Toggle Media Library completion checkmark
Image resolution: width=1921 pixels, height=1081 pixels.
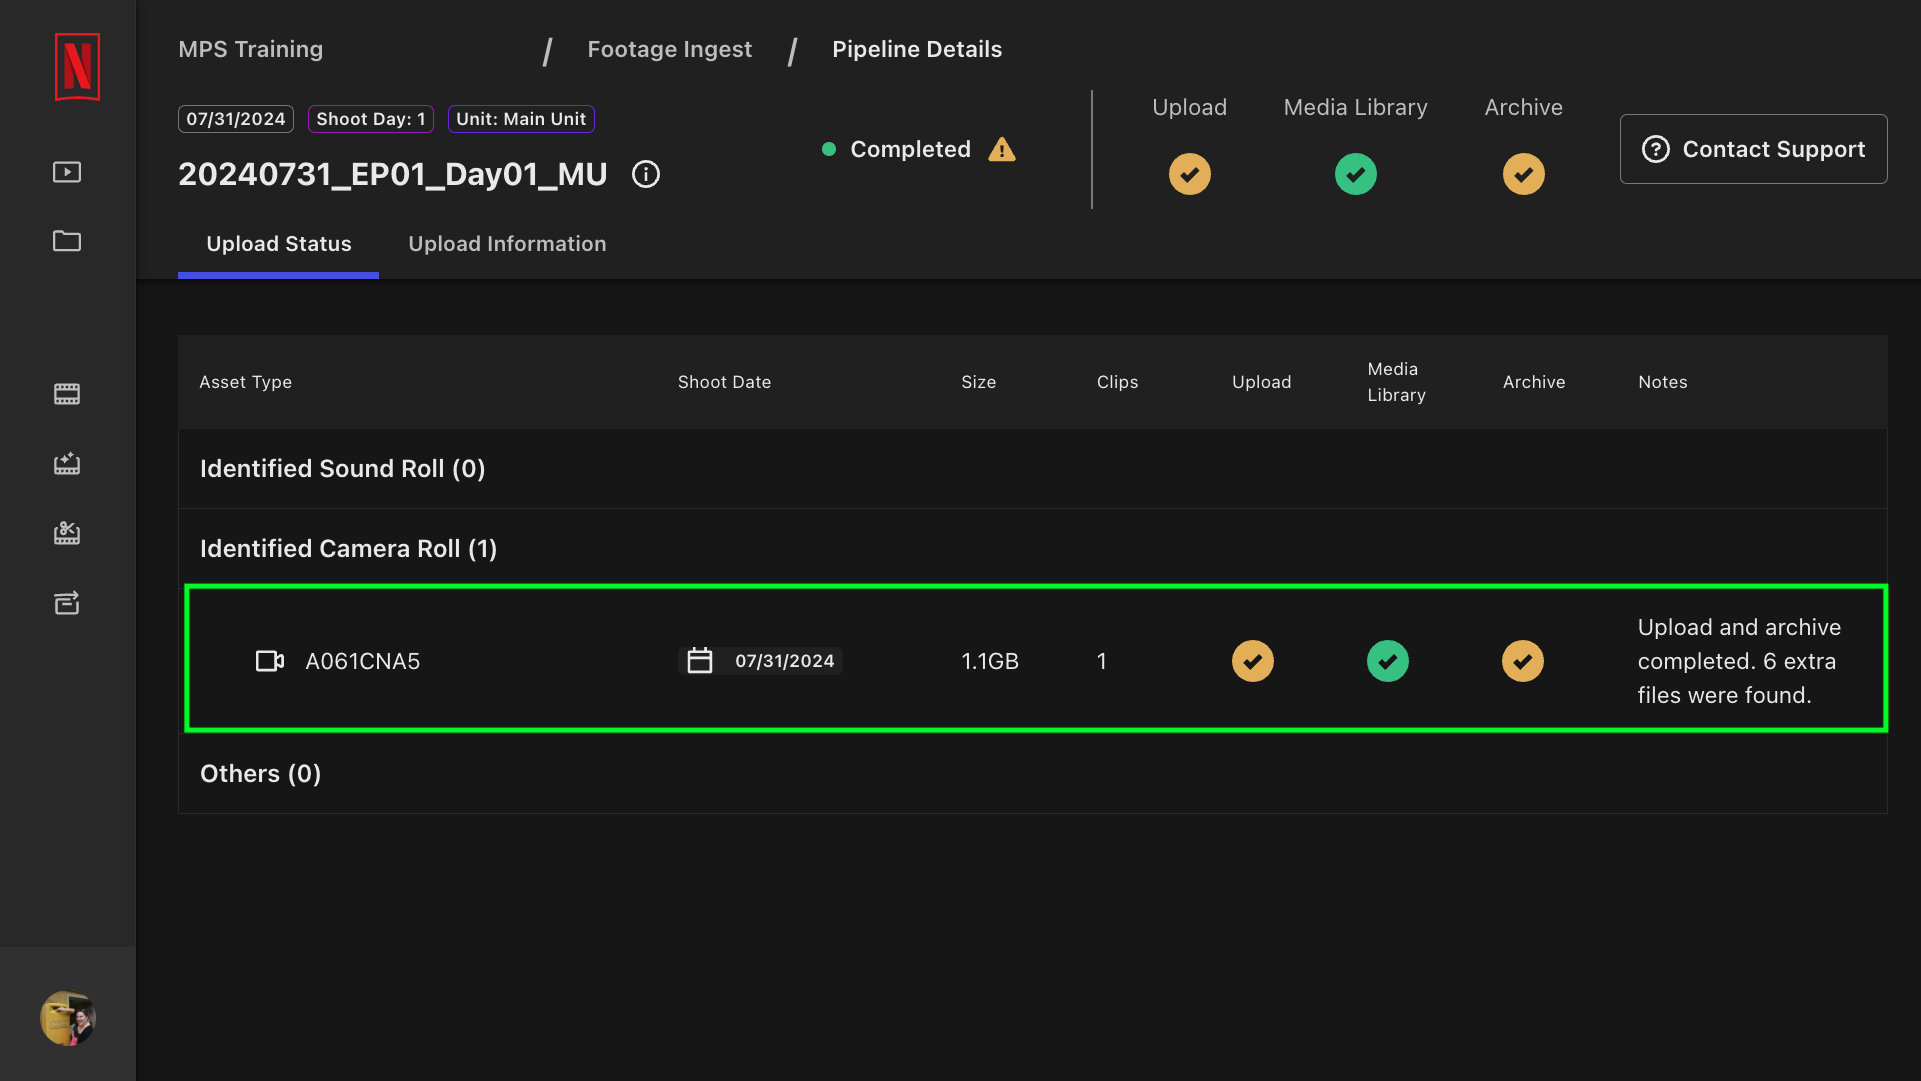pyautogui.click(x=1389, y=660)
